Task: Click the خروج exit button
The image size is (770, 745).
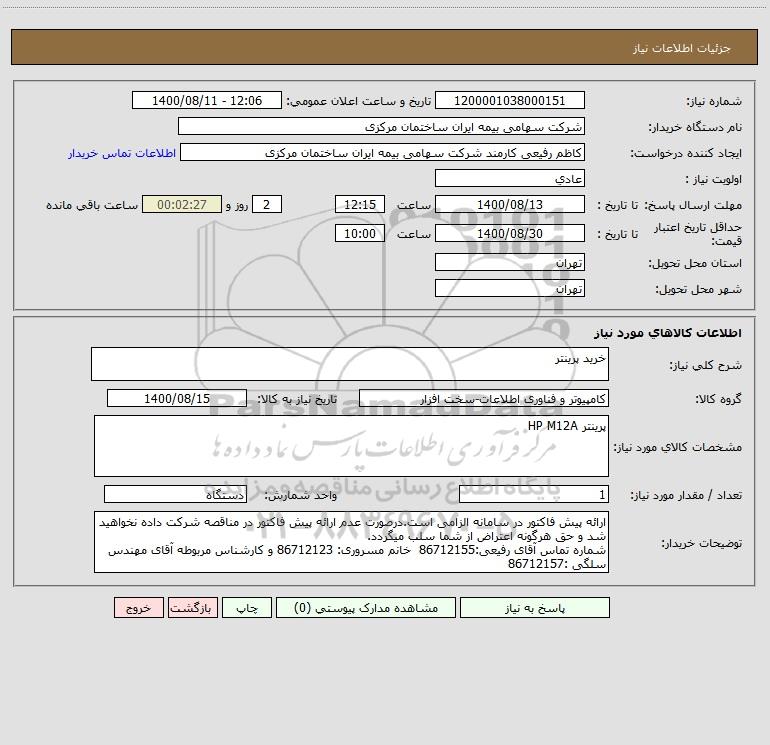Action: pyautogui.click(x=138, y=607)
